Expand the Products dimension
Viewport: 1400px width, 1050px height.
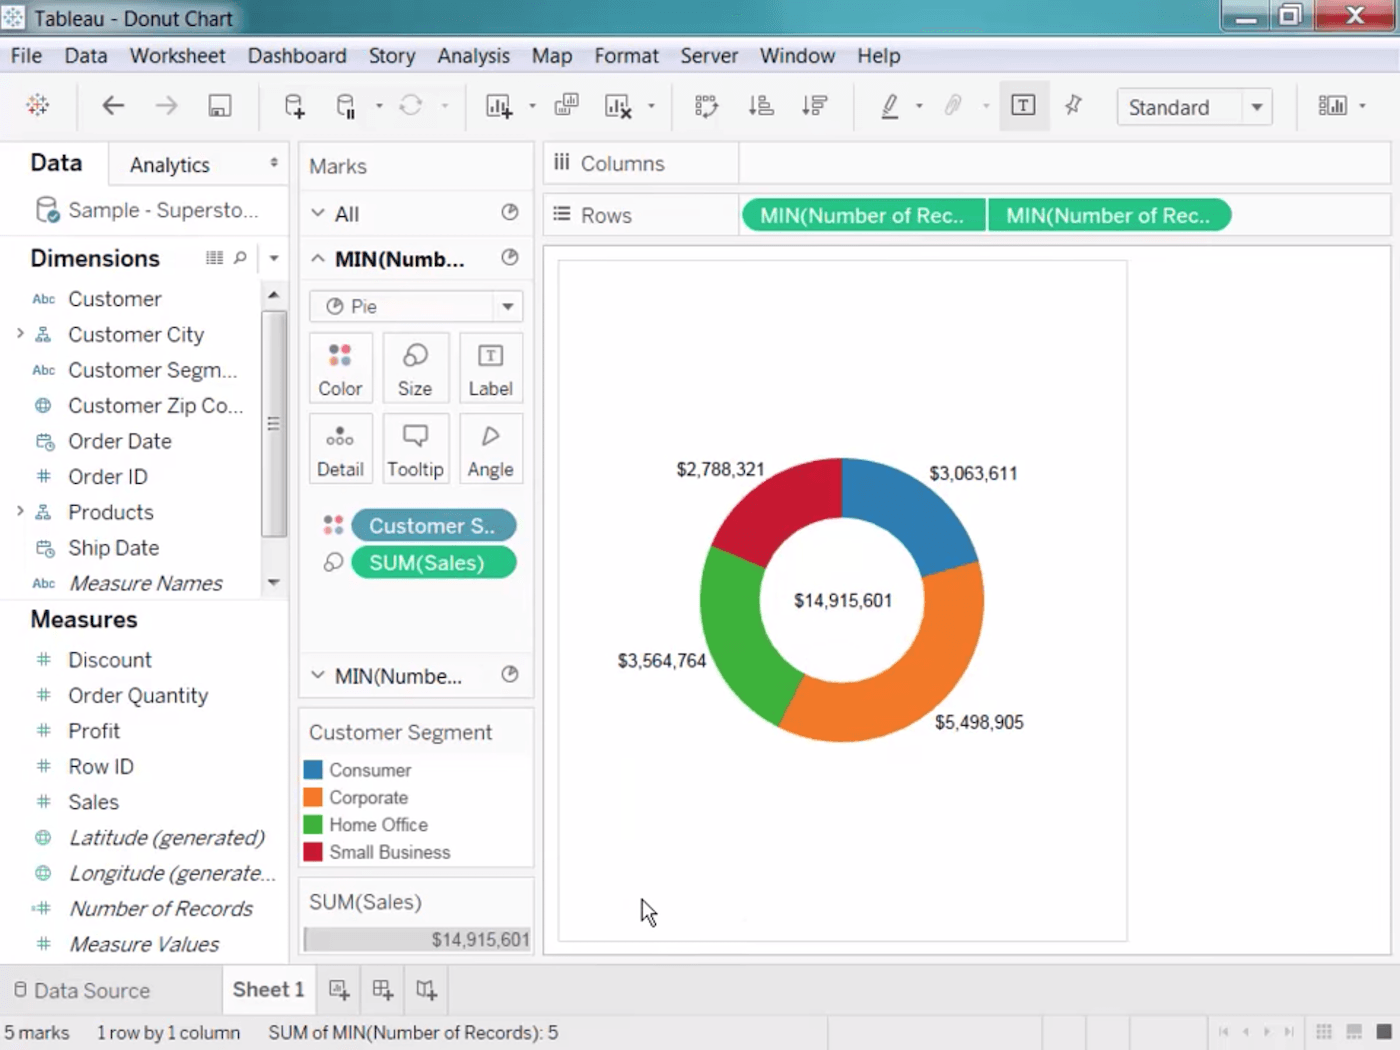tap(20, 512)
